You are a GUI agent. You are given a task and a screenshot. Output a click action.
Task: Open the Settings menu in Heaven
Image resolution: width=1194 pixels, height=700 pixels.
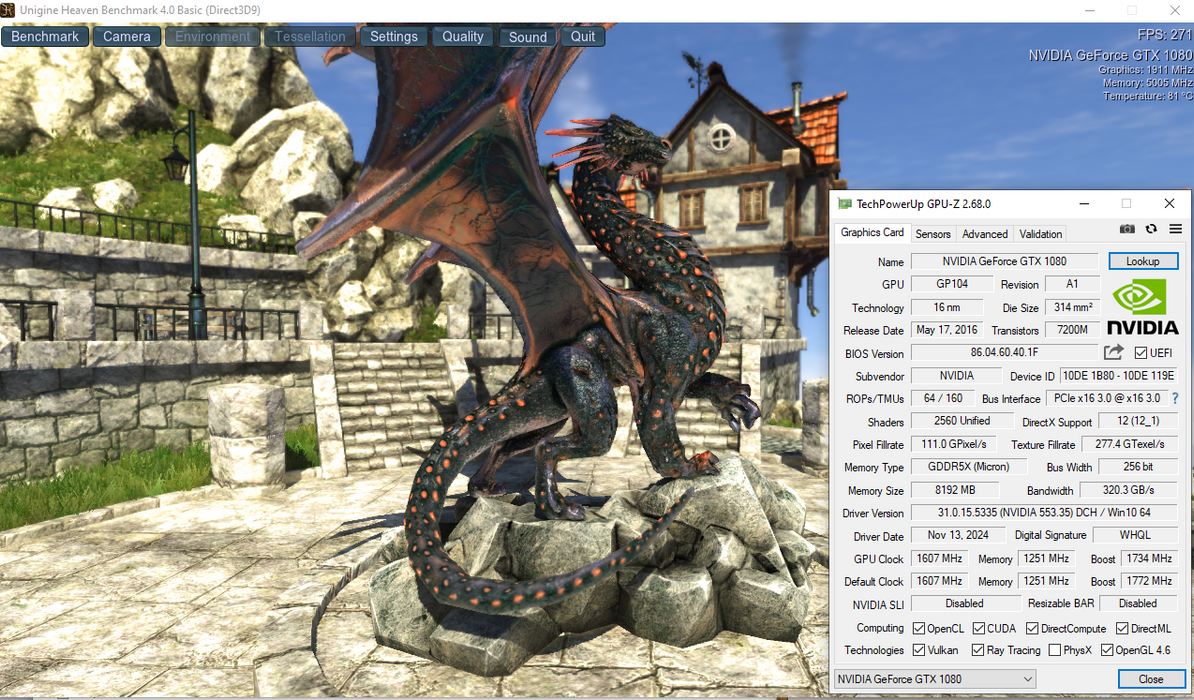click(394, 37)
